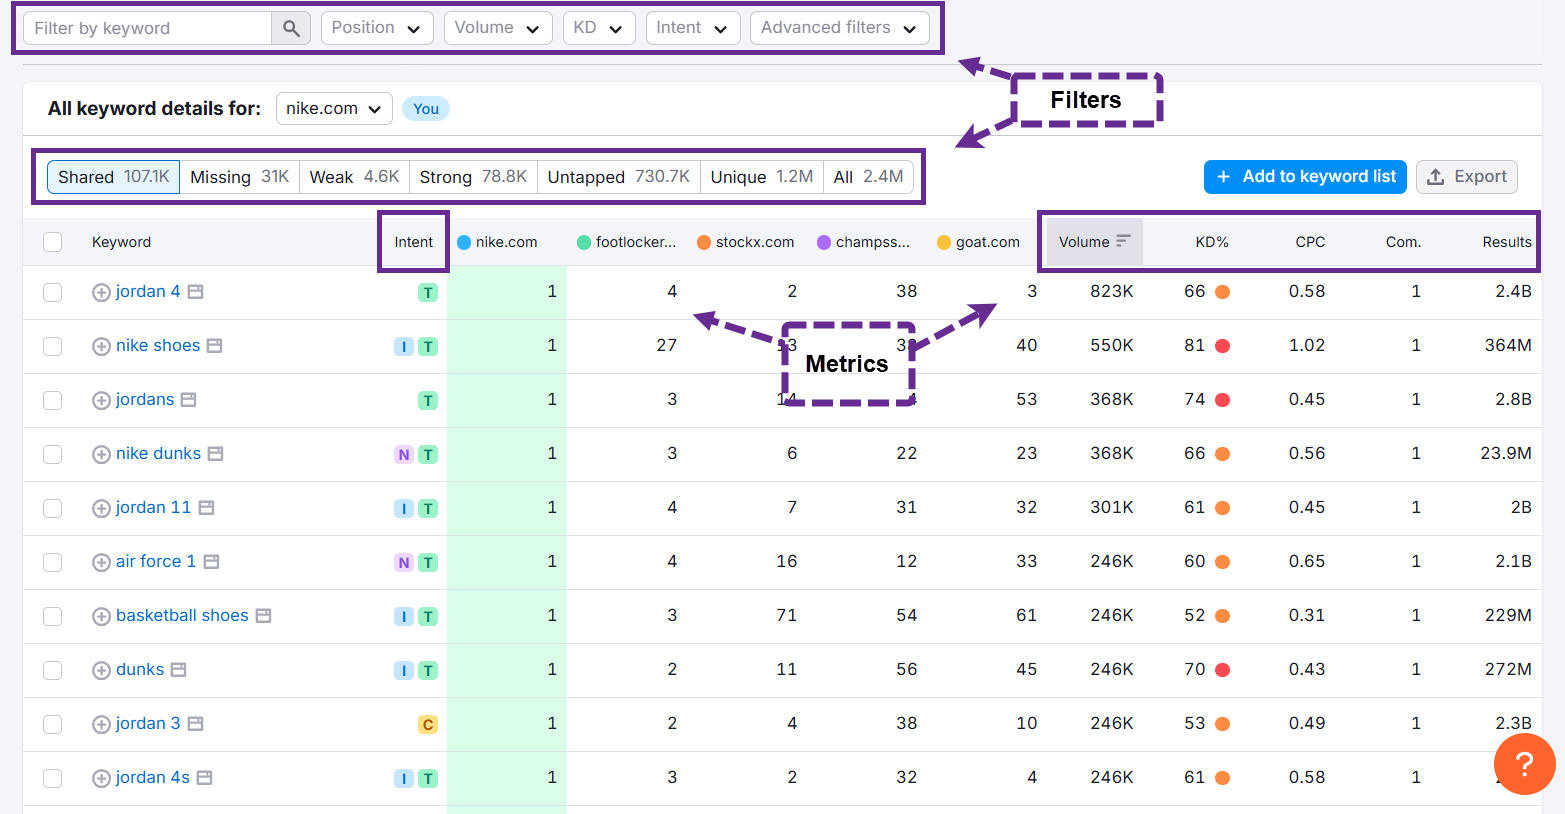1565x814 pixels.
Task: Open SERP icon next to jordan 4s
Action: 204,778
